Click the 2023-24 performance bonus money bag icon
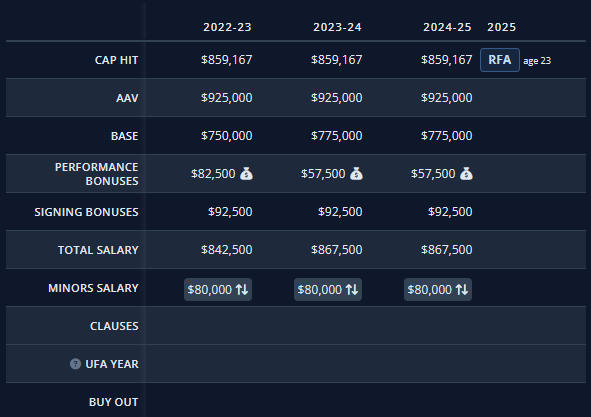This screenshot has height=417, width=591. 356,174
